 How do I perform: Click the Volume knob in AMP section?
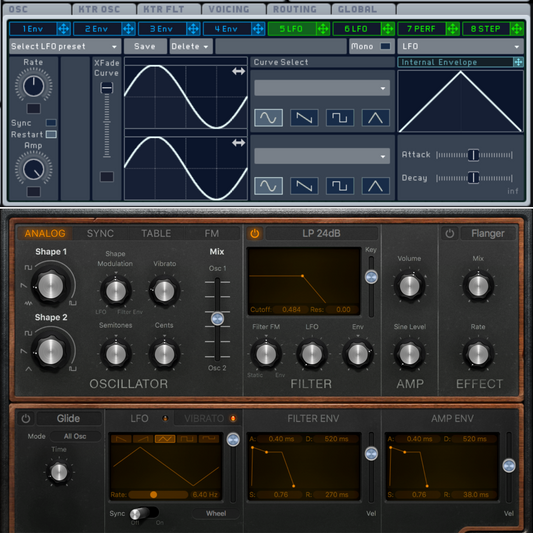(x=409, y=286)
